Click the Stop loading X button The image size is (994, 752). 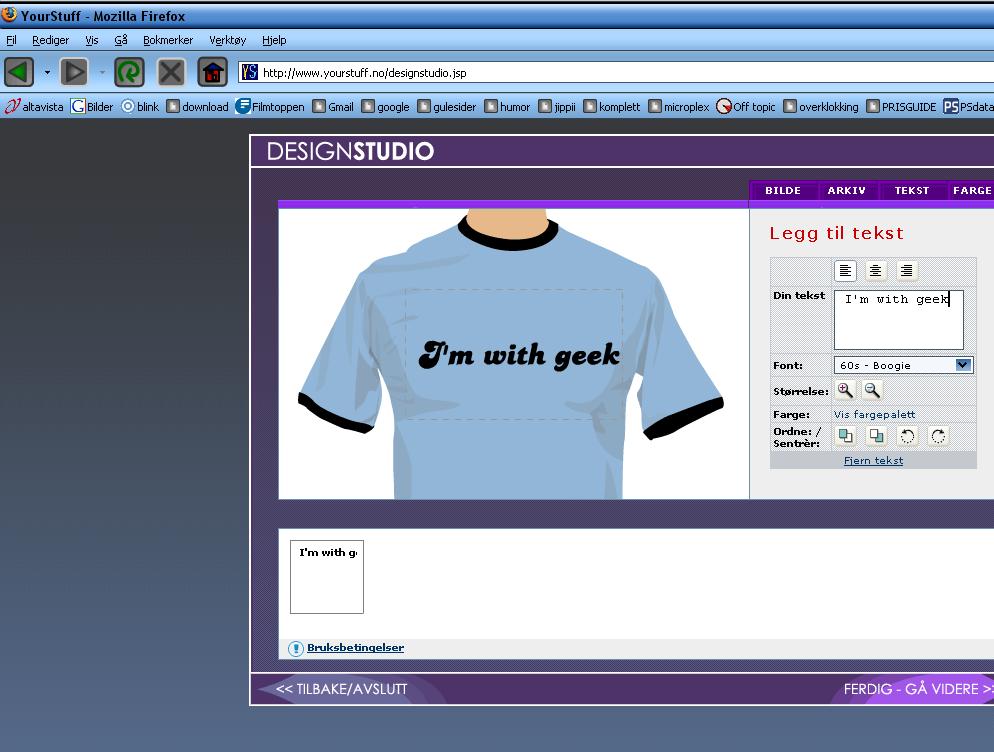[171, 72]
